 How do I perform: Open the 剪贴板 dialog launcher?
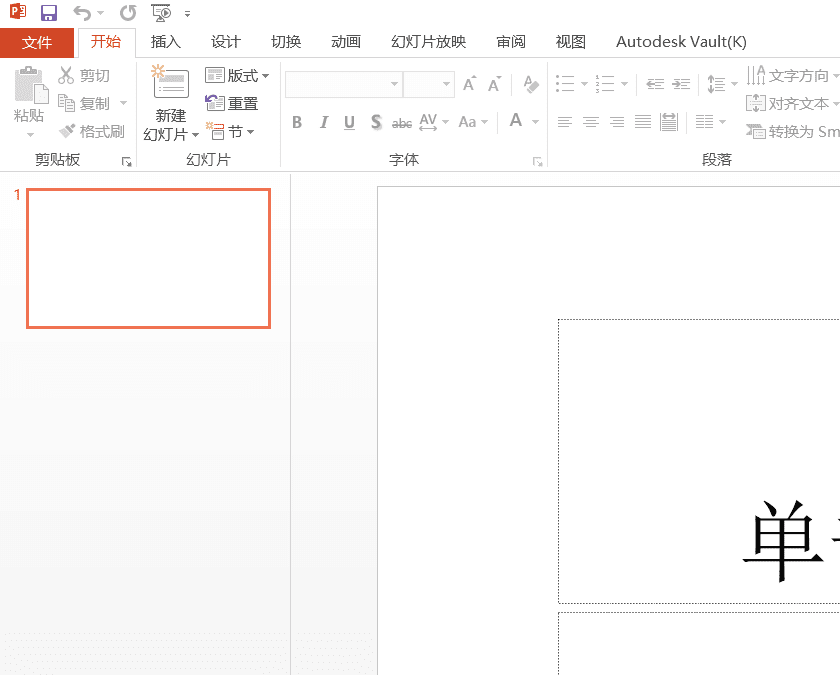click(126, 161)
